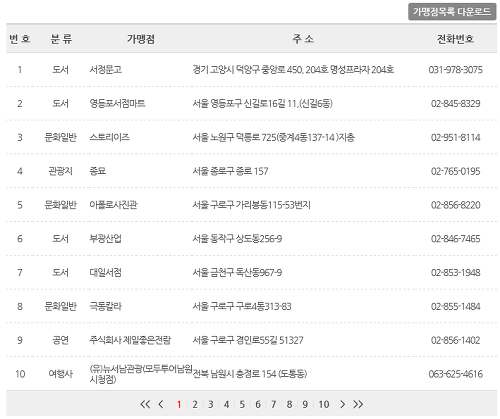Select the store name 영등포서점마트
This screenshot has width=500, height=419.
tap(117, 103)
